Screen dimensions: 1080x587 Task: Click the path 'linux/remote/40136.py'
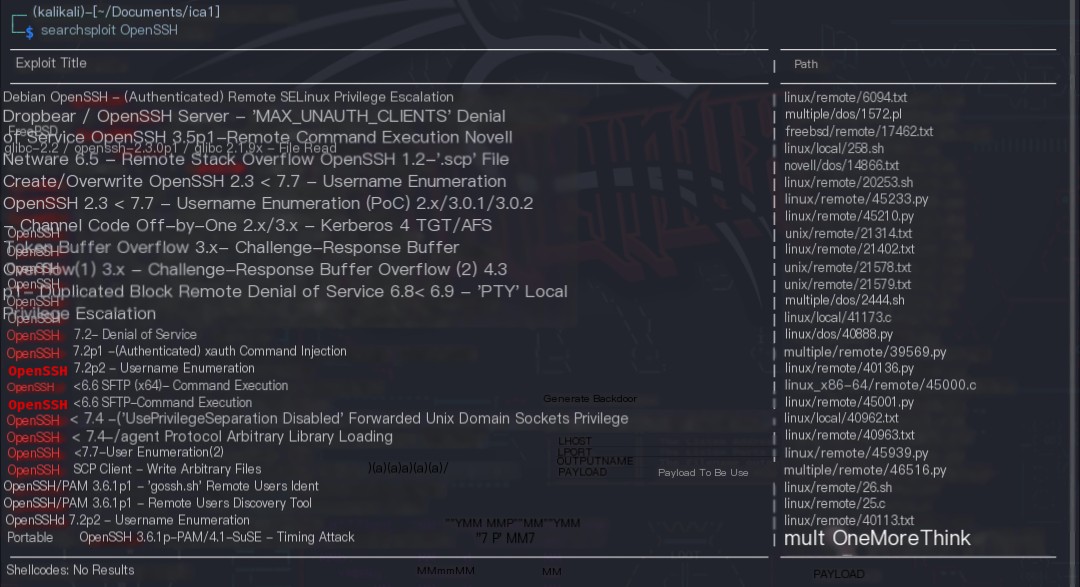pos(849,369)
